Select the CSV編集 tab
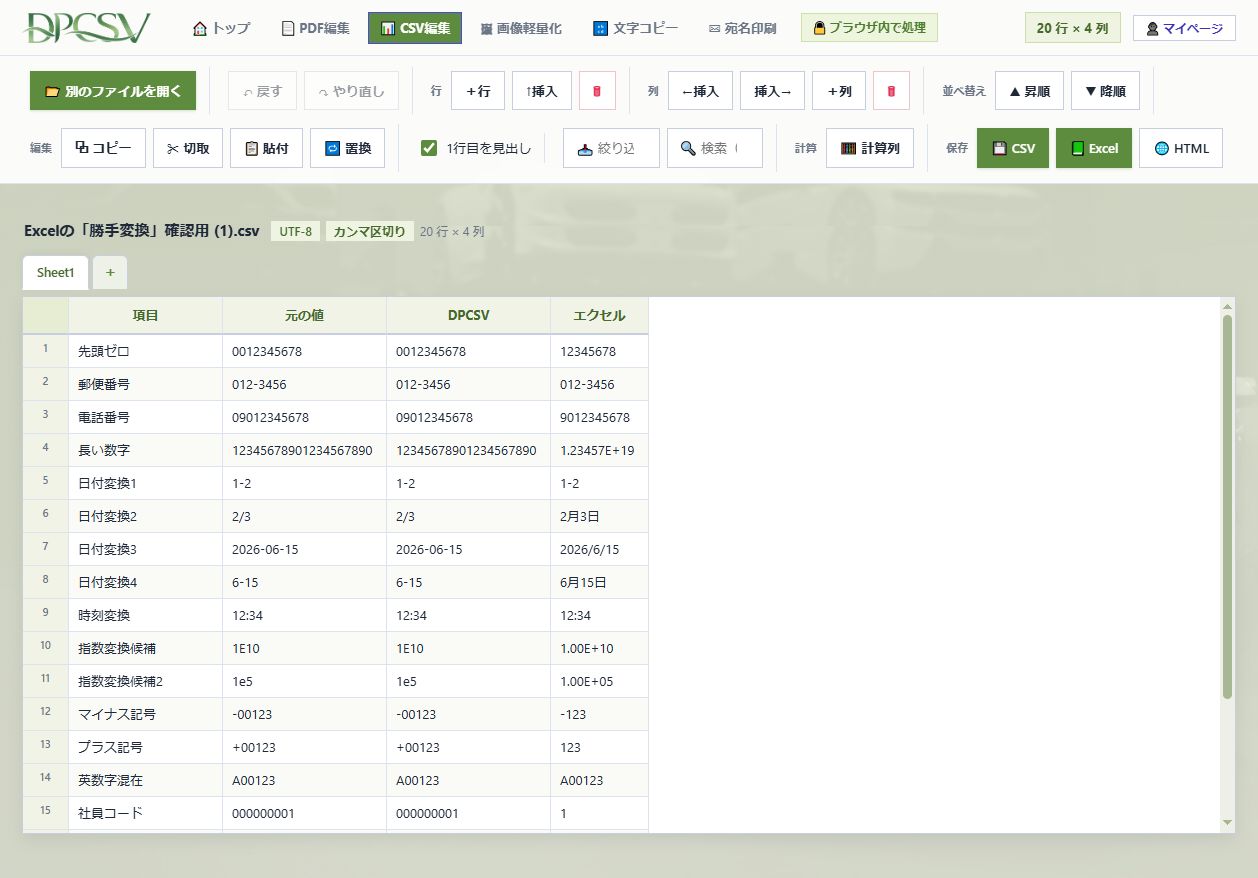The width and height of the screenshot is (1258, 878). pos(415,28)
